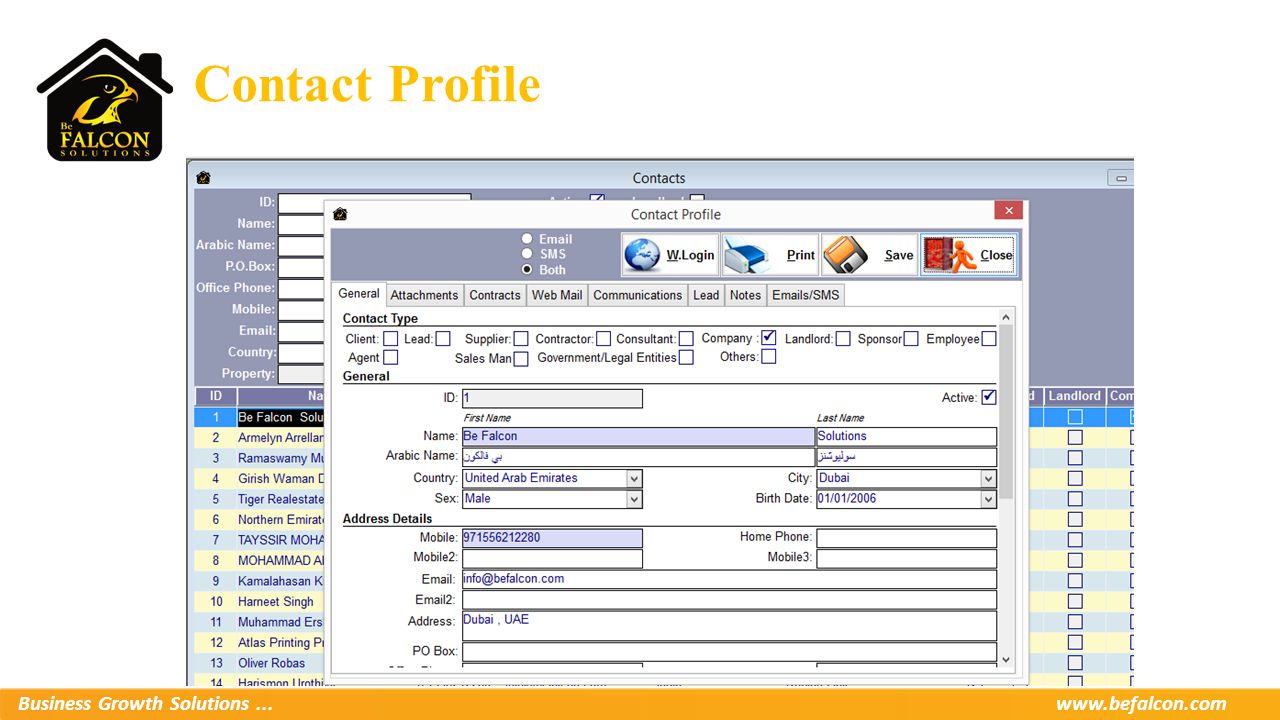
Task: Open web login with W.Login button
Action: 669,255
